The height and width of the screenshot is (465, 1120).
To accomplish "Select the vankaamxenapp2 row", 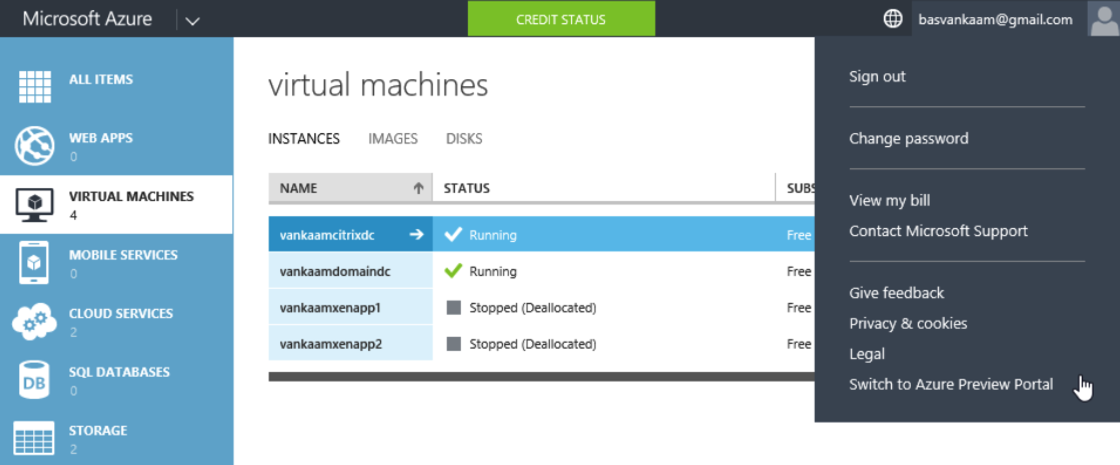I will tap(541, 344).
